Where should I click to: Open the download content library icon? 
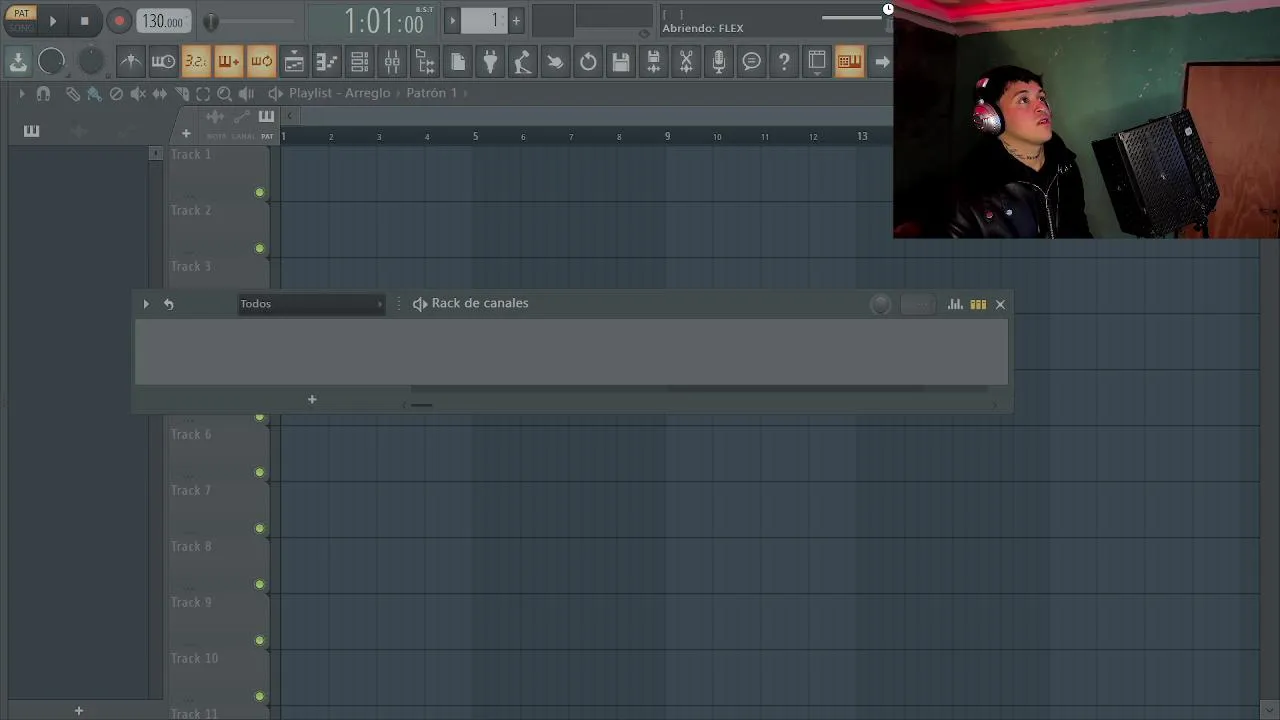coord(18,62)
